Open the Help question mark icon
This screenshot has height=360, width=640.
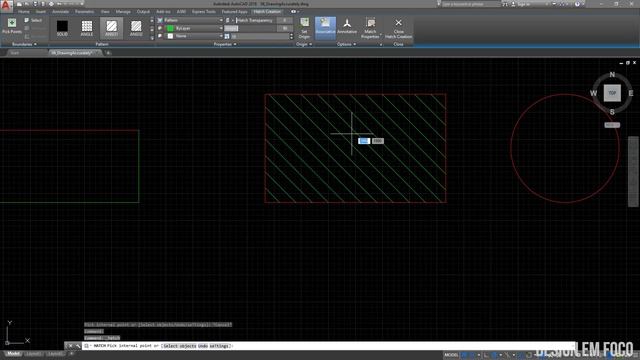click(577, 4)
